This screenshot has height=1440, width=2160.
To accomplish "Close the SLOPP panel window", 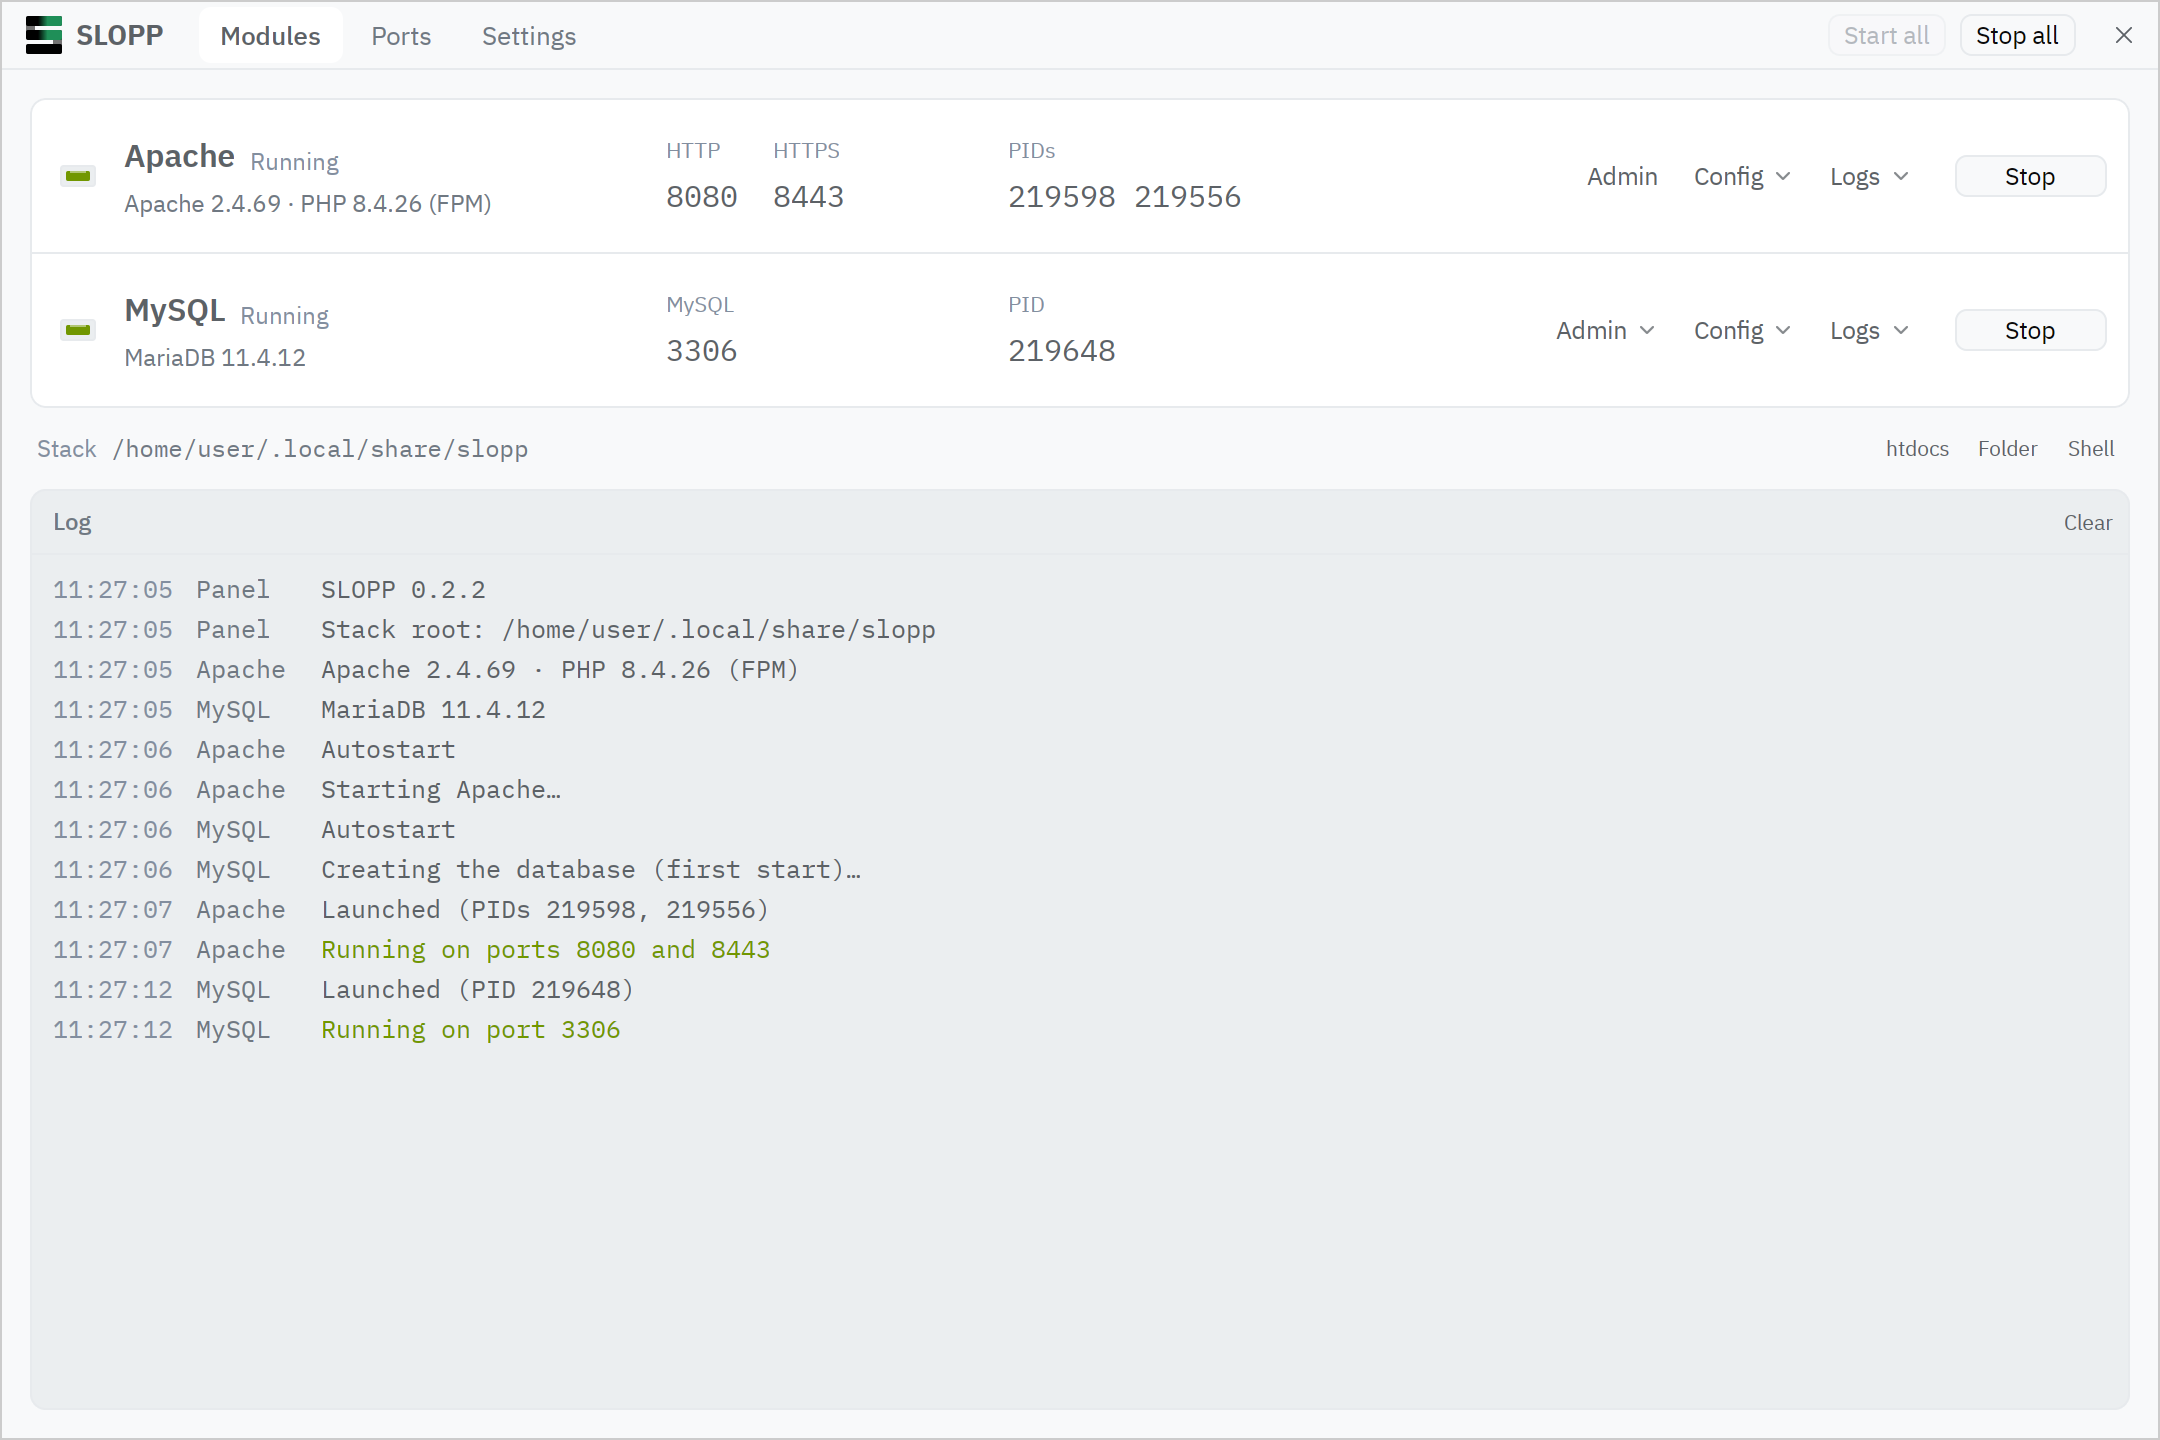I will [x=2124, y=35].
